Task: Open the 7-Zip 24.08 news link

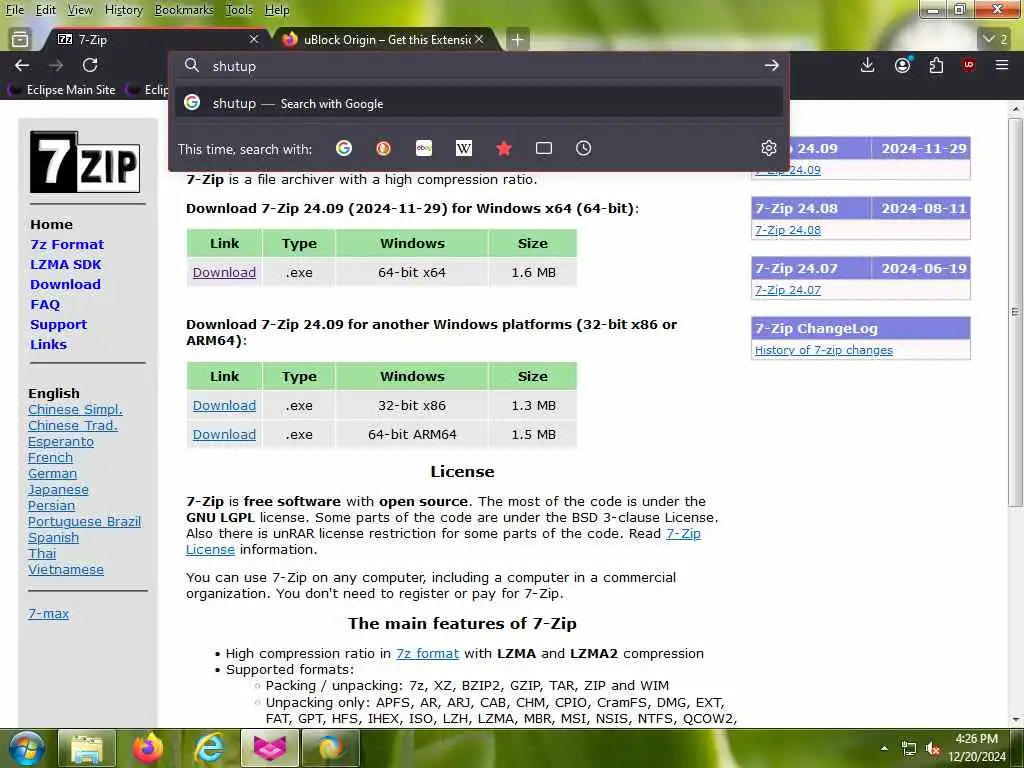Action: (x=788, y=230)
